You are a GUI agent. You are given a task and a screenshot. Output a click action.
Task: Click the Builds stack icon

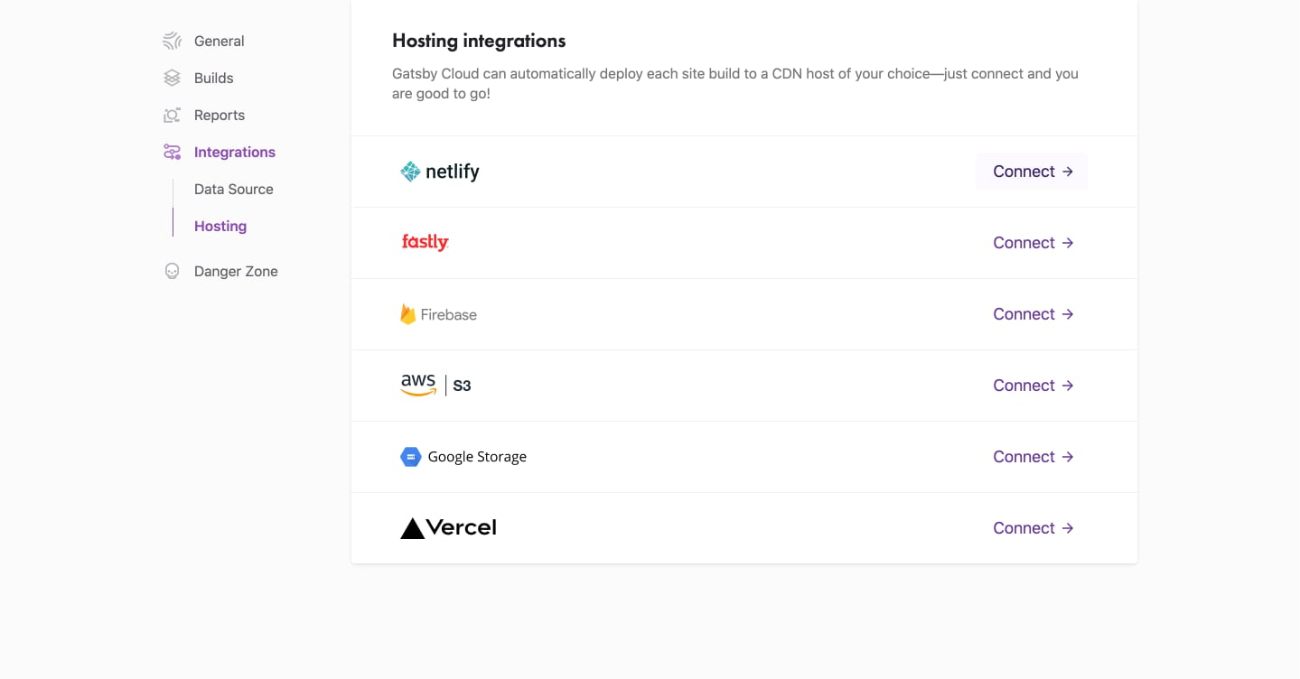172,78
